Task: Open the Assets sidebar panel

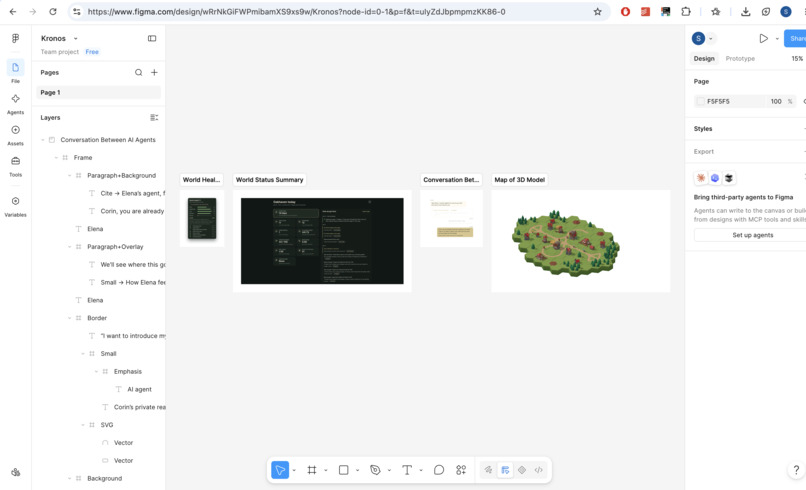Action: tap(15, 130)
